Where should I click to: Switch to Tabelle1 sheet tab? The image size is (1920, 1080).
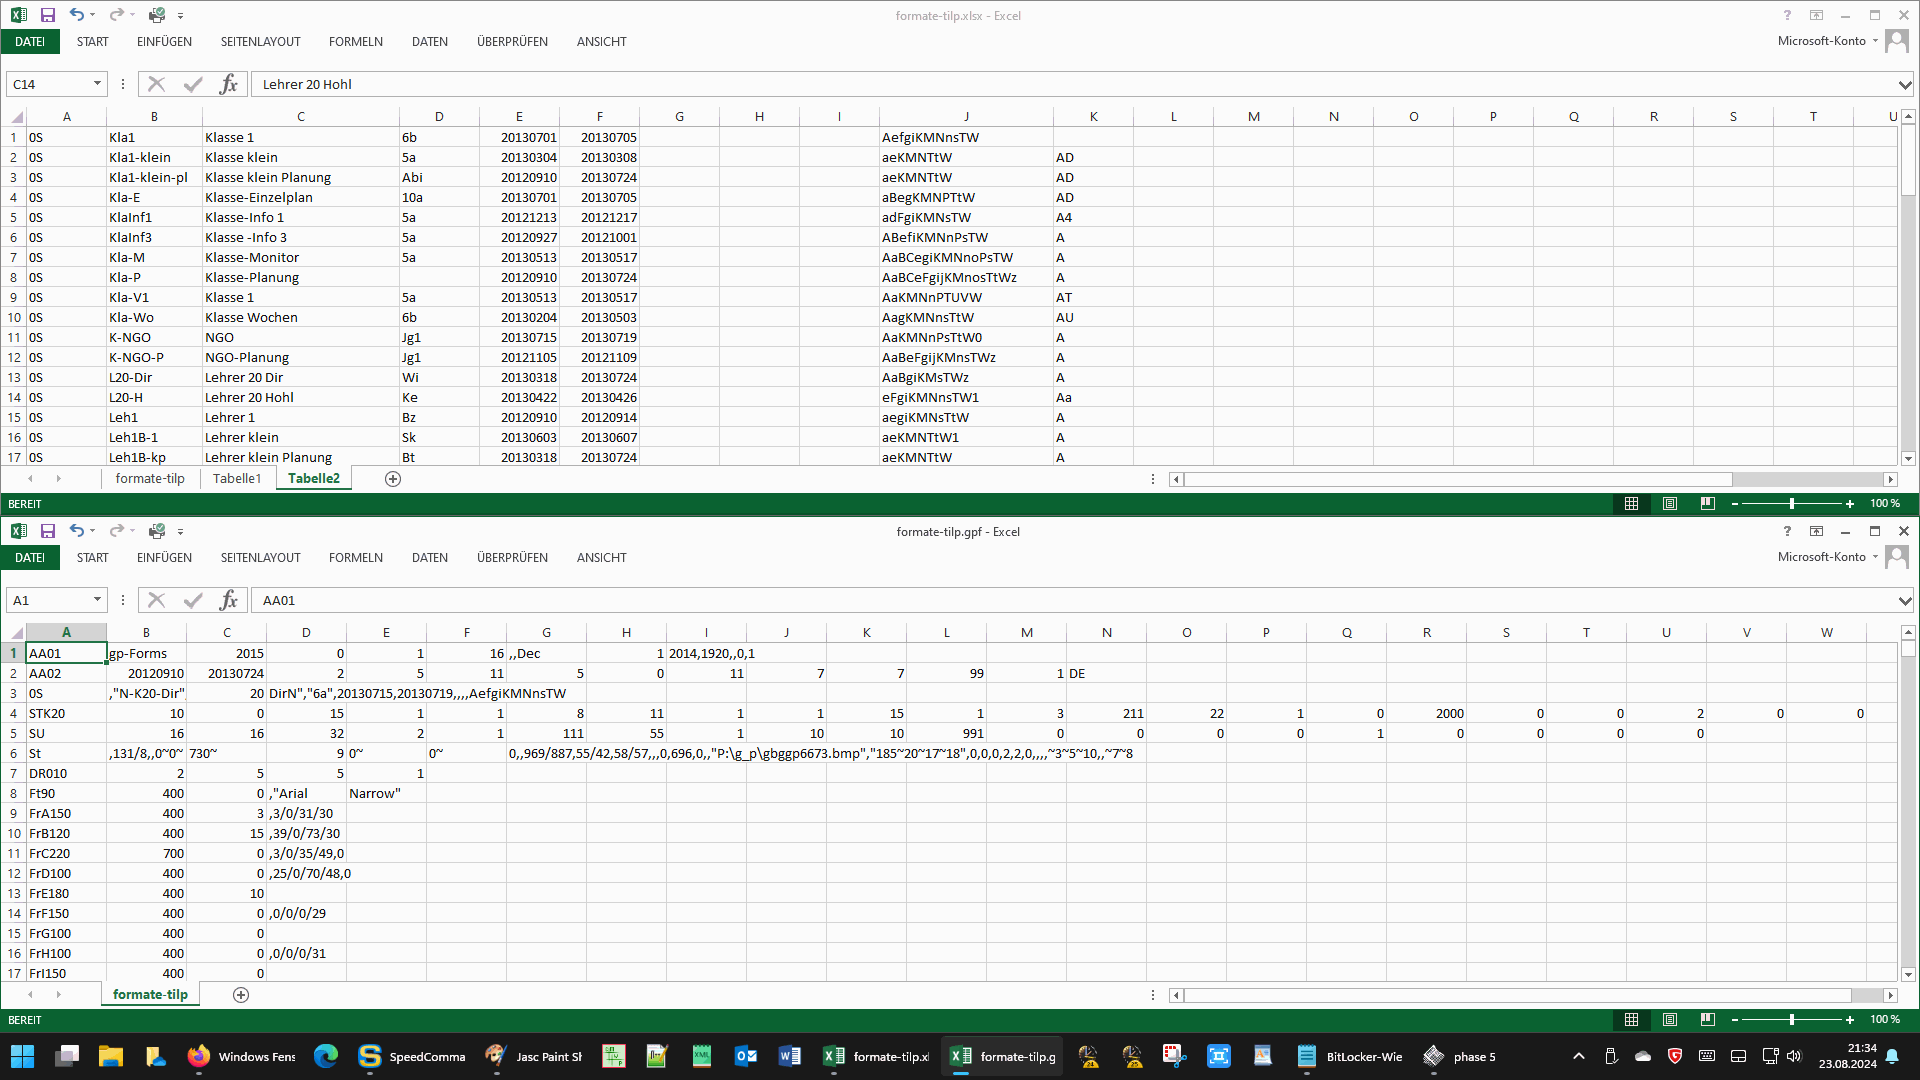(x=237, y=479)
